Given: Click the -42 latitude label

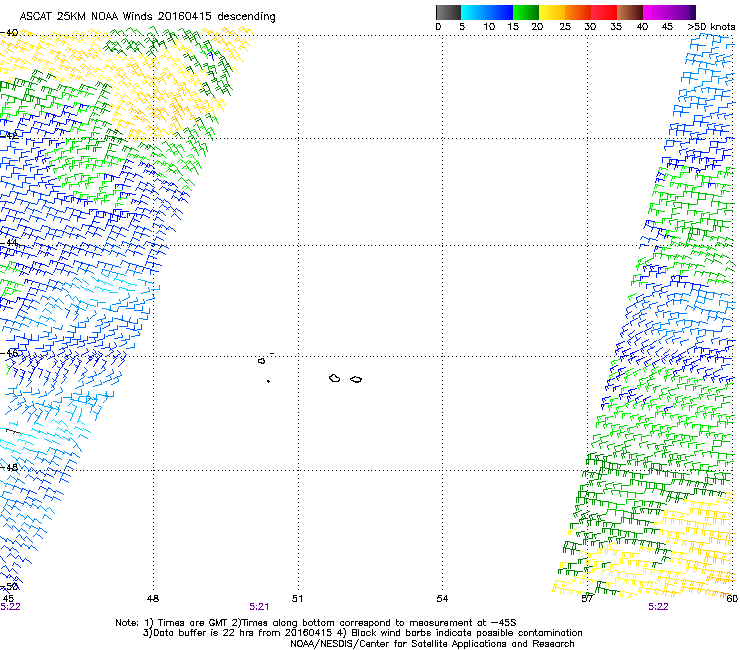Looking at the screenshot, I should [9, 135].
